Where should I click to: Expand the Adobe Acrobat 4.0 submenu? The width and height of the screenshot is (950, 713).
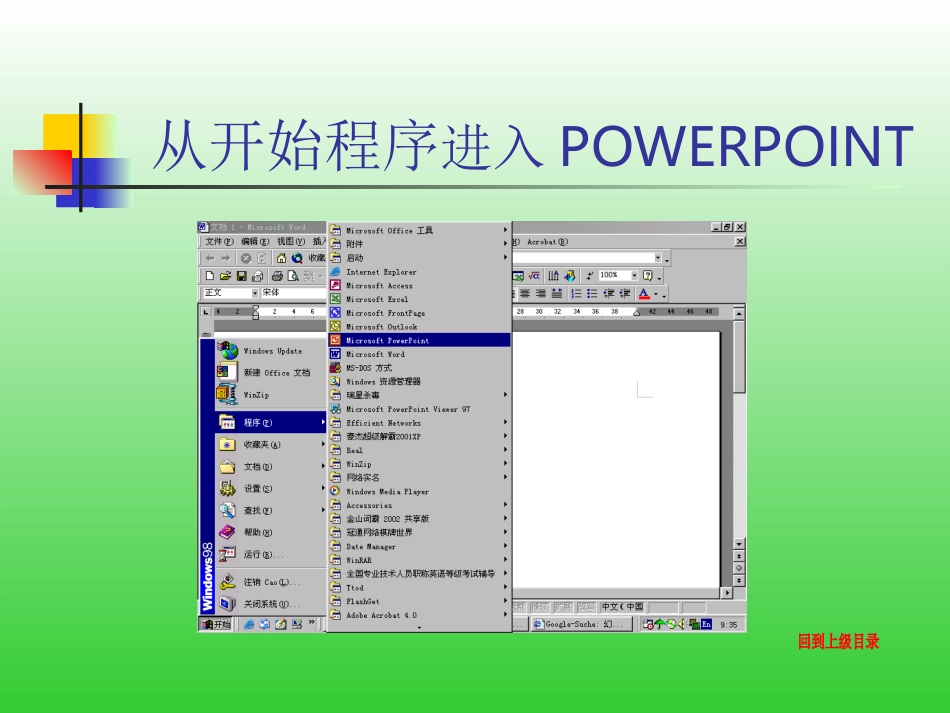coord(419,615)
